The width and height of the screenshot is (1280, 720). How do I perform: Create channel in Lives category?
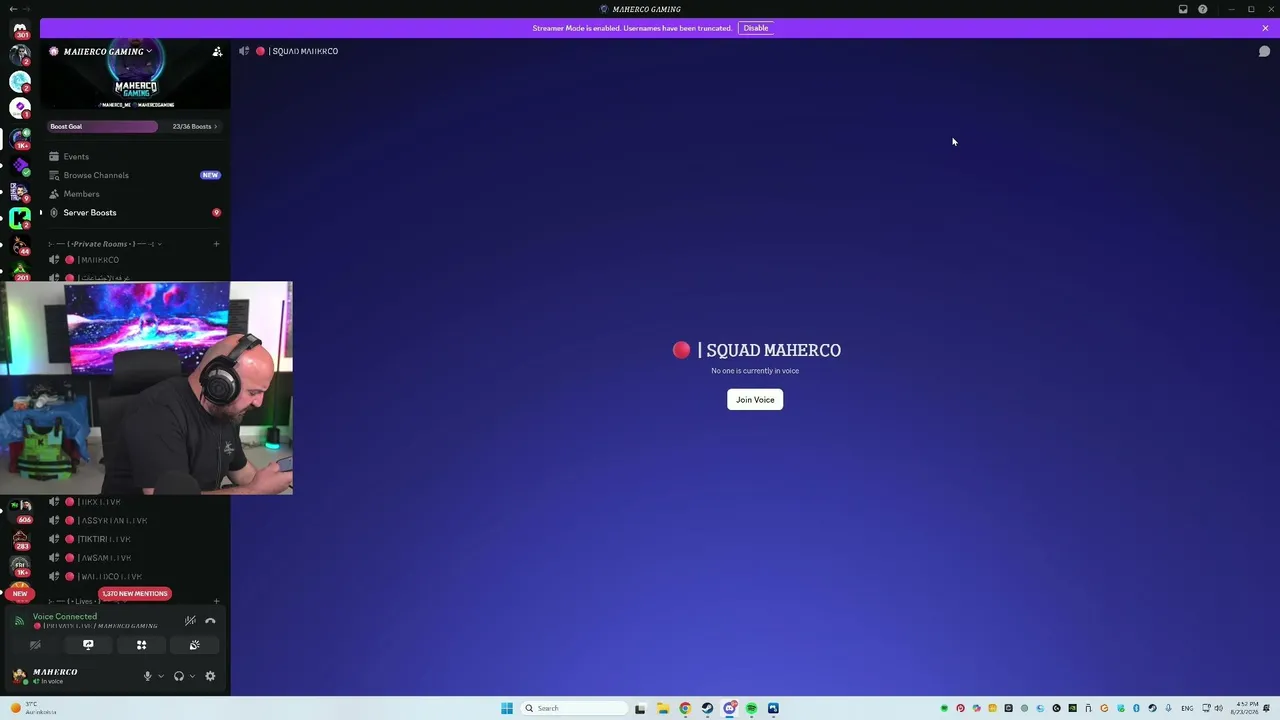(x=216, y=601)
